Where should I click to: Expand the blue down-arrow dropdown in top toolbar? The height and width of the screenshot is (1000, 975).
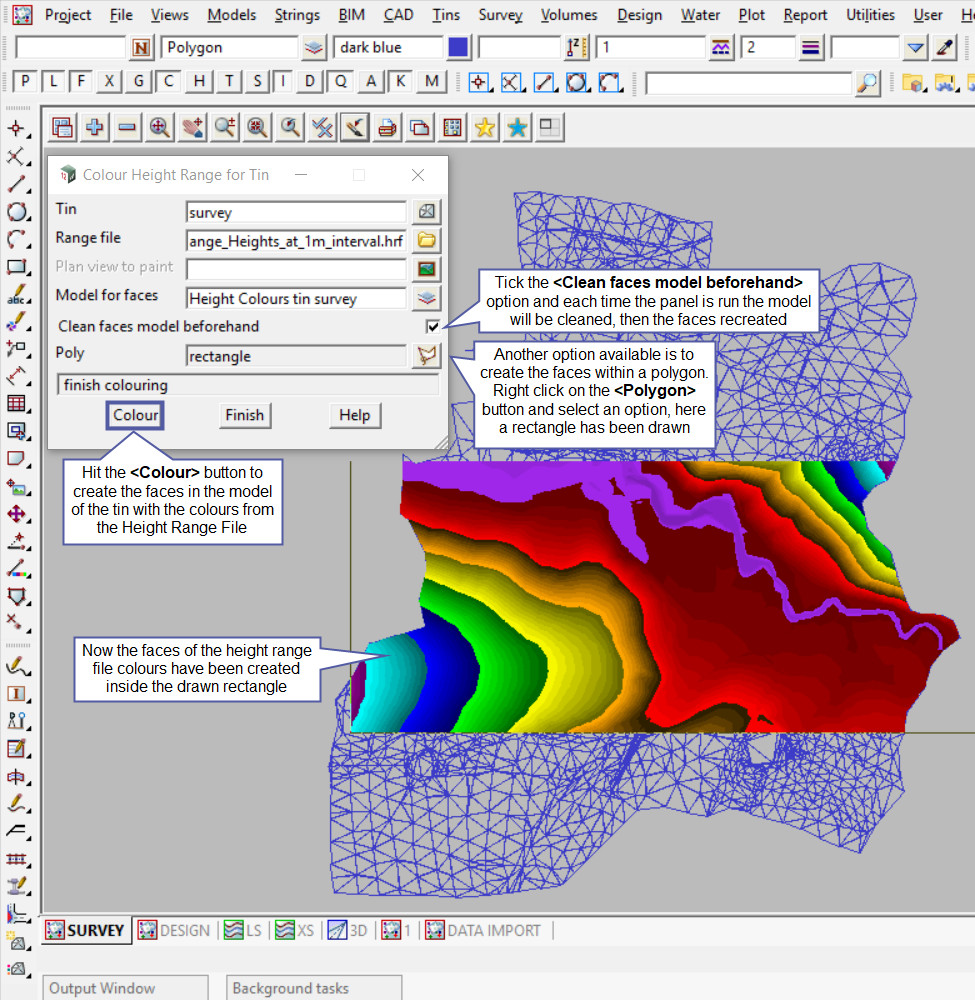tap(916, 47)
